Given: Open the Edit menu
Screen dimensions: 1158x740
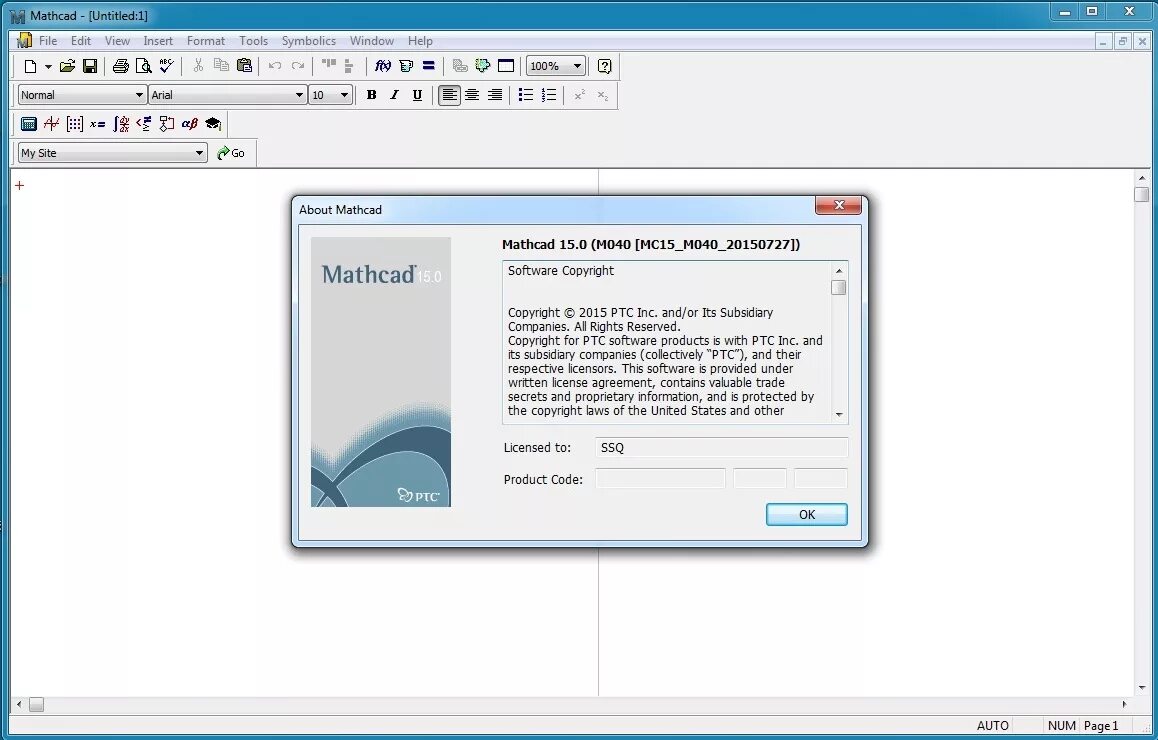Looking at the screenshot, I should (x=80, y=41).
